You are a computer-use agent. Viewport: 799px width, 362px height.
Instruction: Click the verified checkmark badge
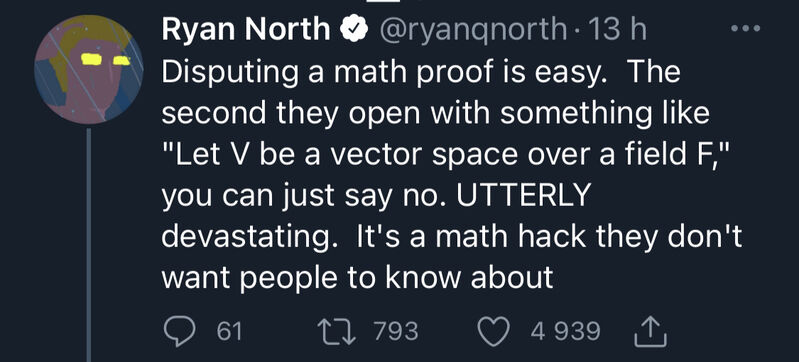point(353,31)
